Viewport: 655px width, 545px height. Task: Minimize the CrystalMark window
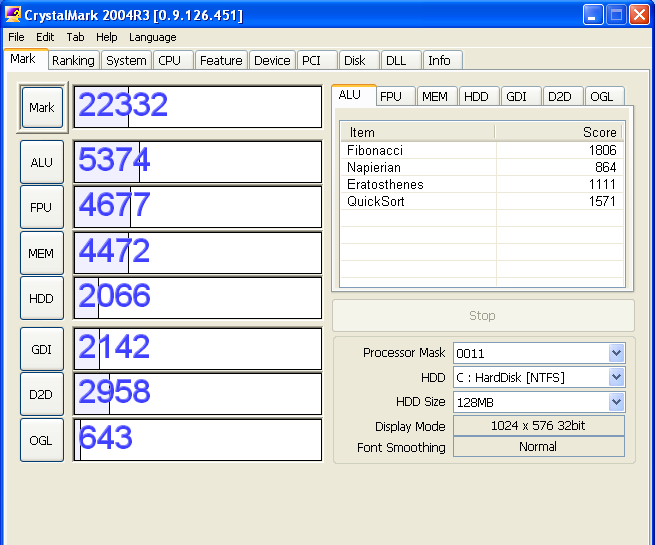pos(593,15)
